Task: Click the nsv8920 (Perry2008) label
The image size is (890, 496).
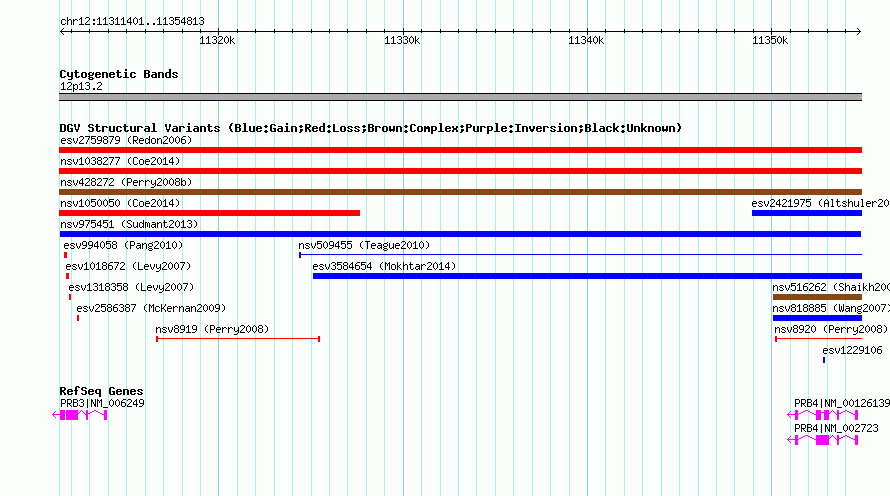Action: pyautogui.click(x=831, y=329)
